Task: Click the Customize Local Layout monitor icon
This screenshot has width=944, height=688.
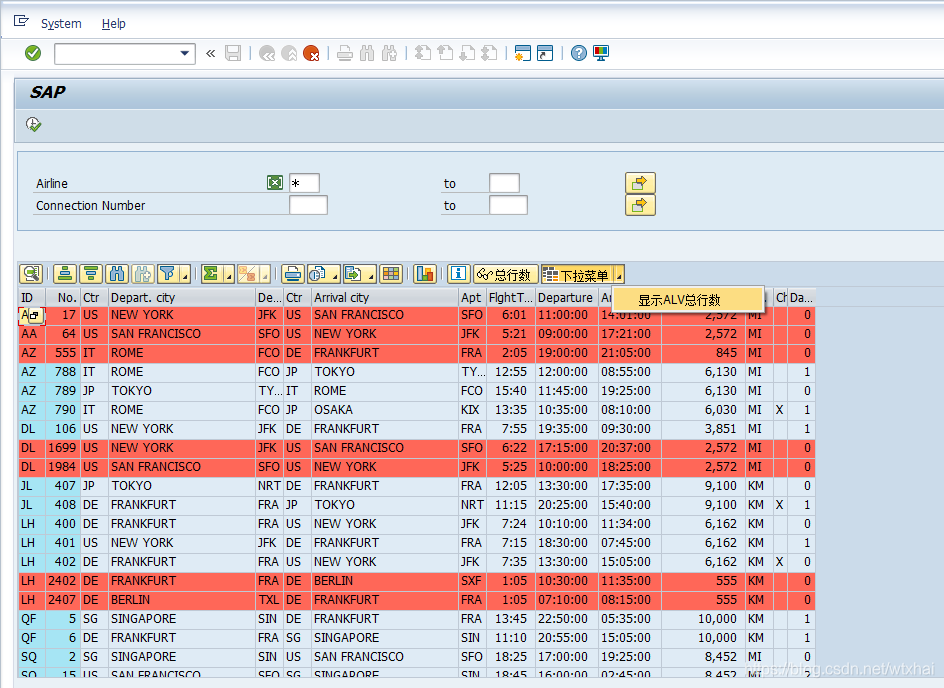Action: pyautogui.click(x=601, y=53)
